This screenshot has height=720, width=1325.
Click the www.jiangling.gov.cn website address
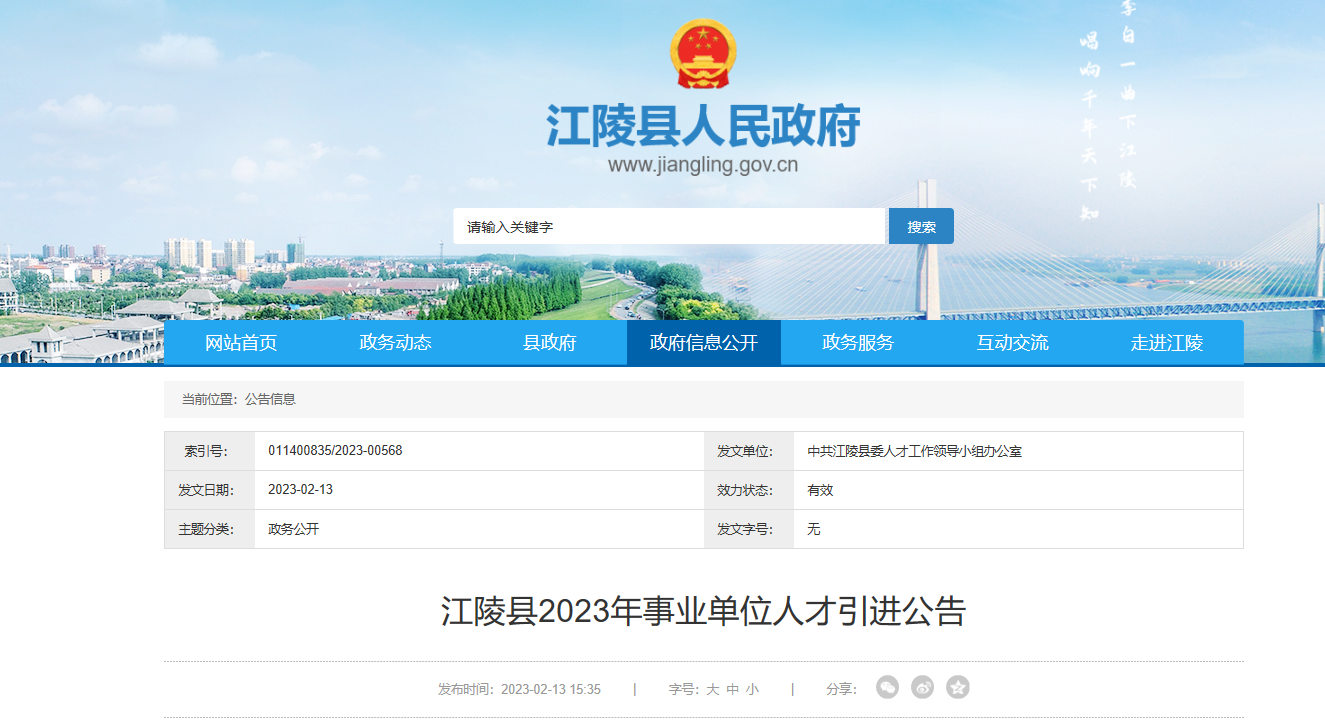pos(703,165)
